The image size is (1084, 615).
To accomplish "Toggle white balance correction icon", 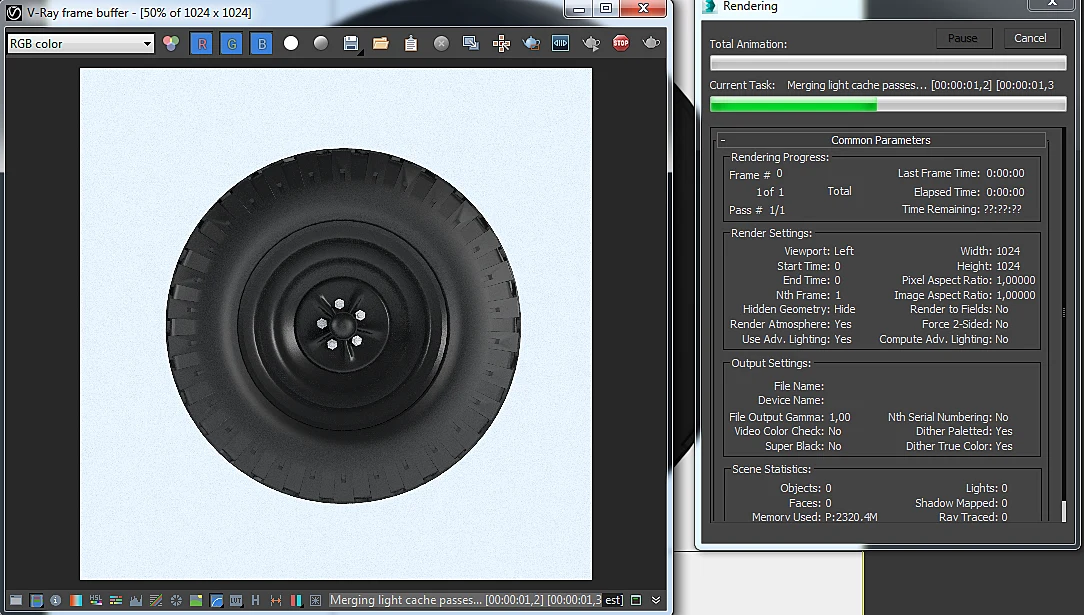I will click(x=76, y=600).
